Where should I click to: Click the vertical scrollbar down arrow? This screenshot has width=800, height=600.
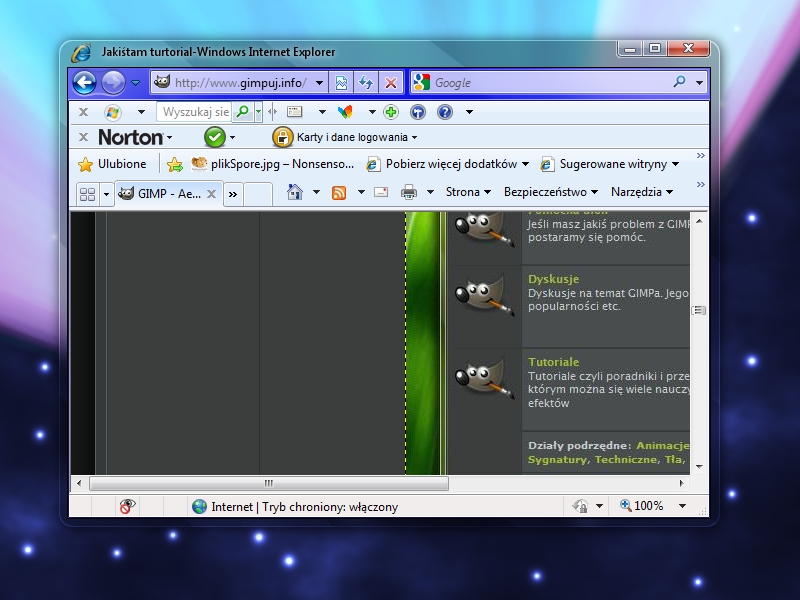point(699,466)
